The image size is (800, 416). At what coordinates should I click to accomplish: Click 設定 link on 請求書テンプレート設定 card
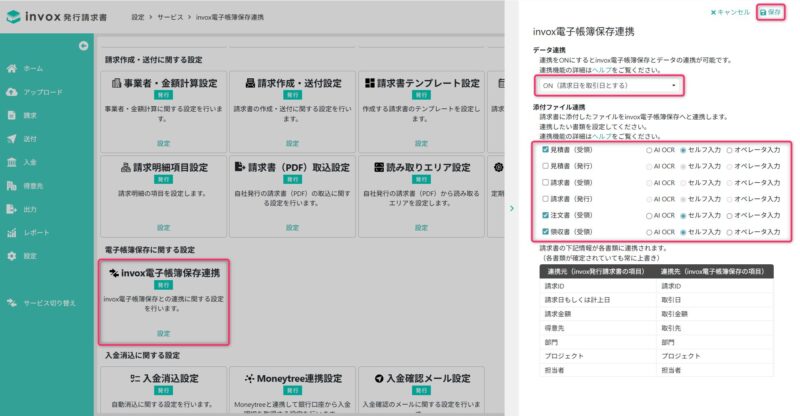click(x=421, y=143)
